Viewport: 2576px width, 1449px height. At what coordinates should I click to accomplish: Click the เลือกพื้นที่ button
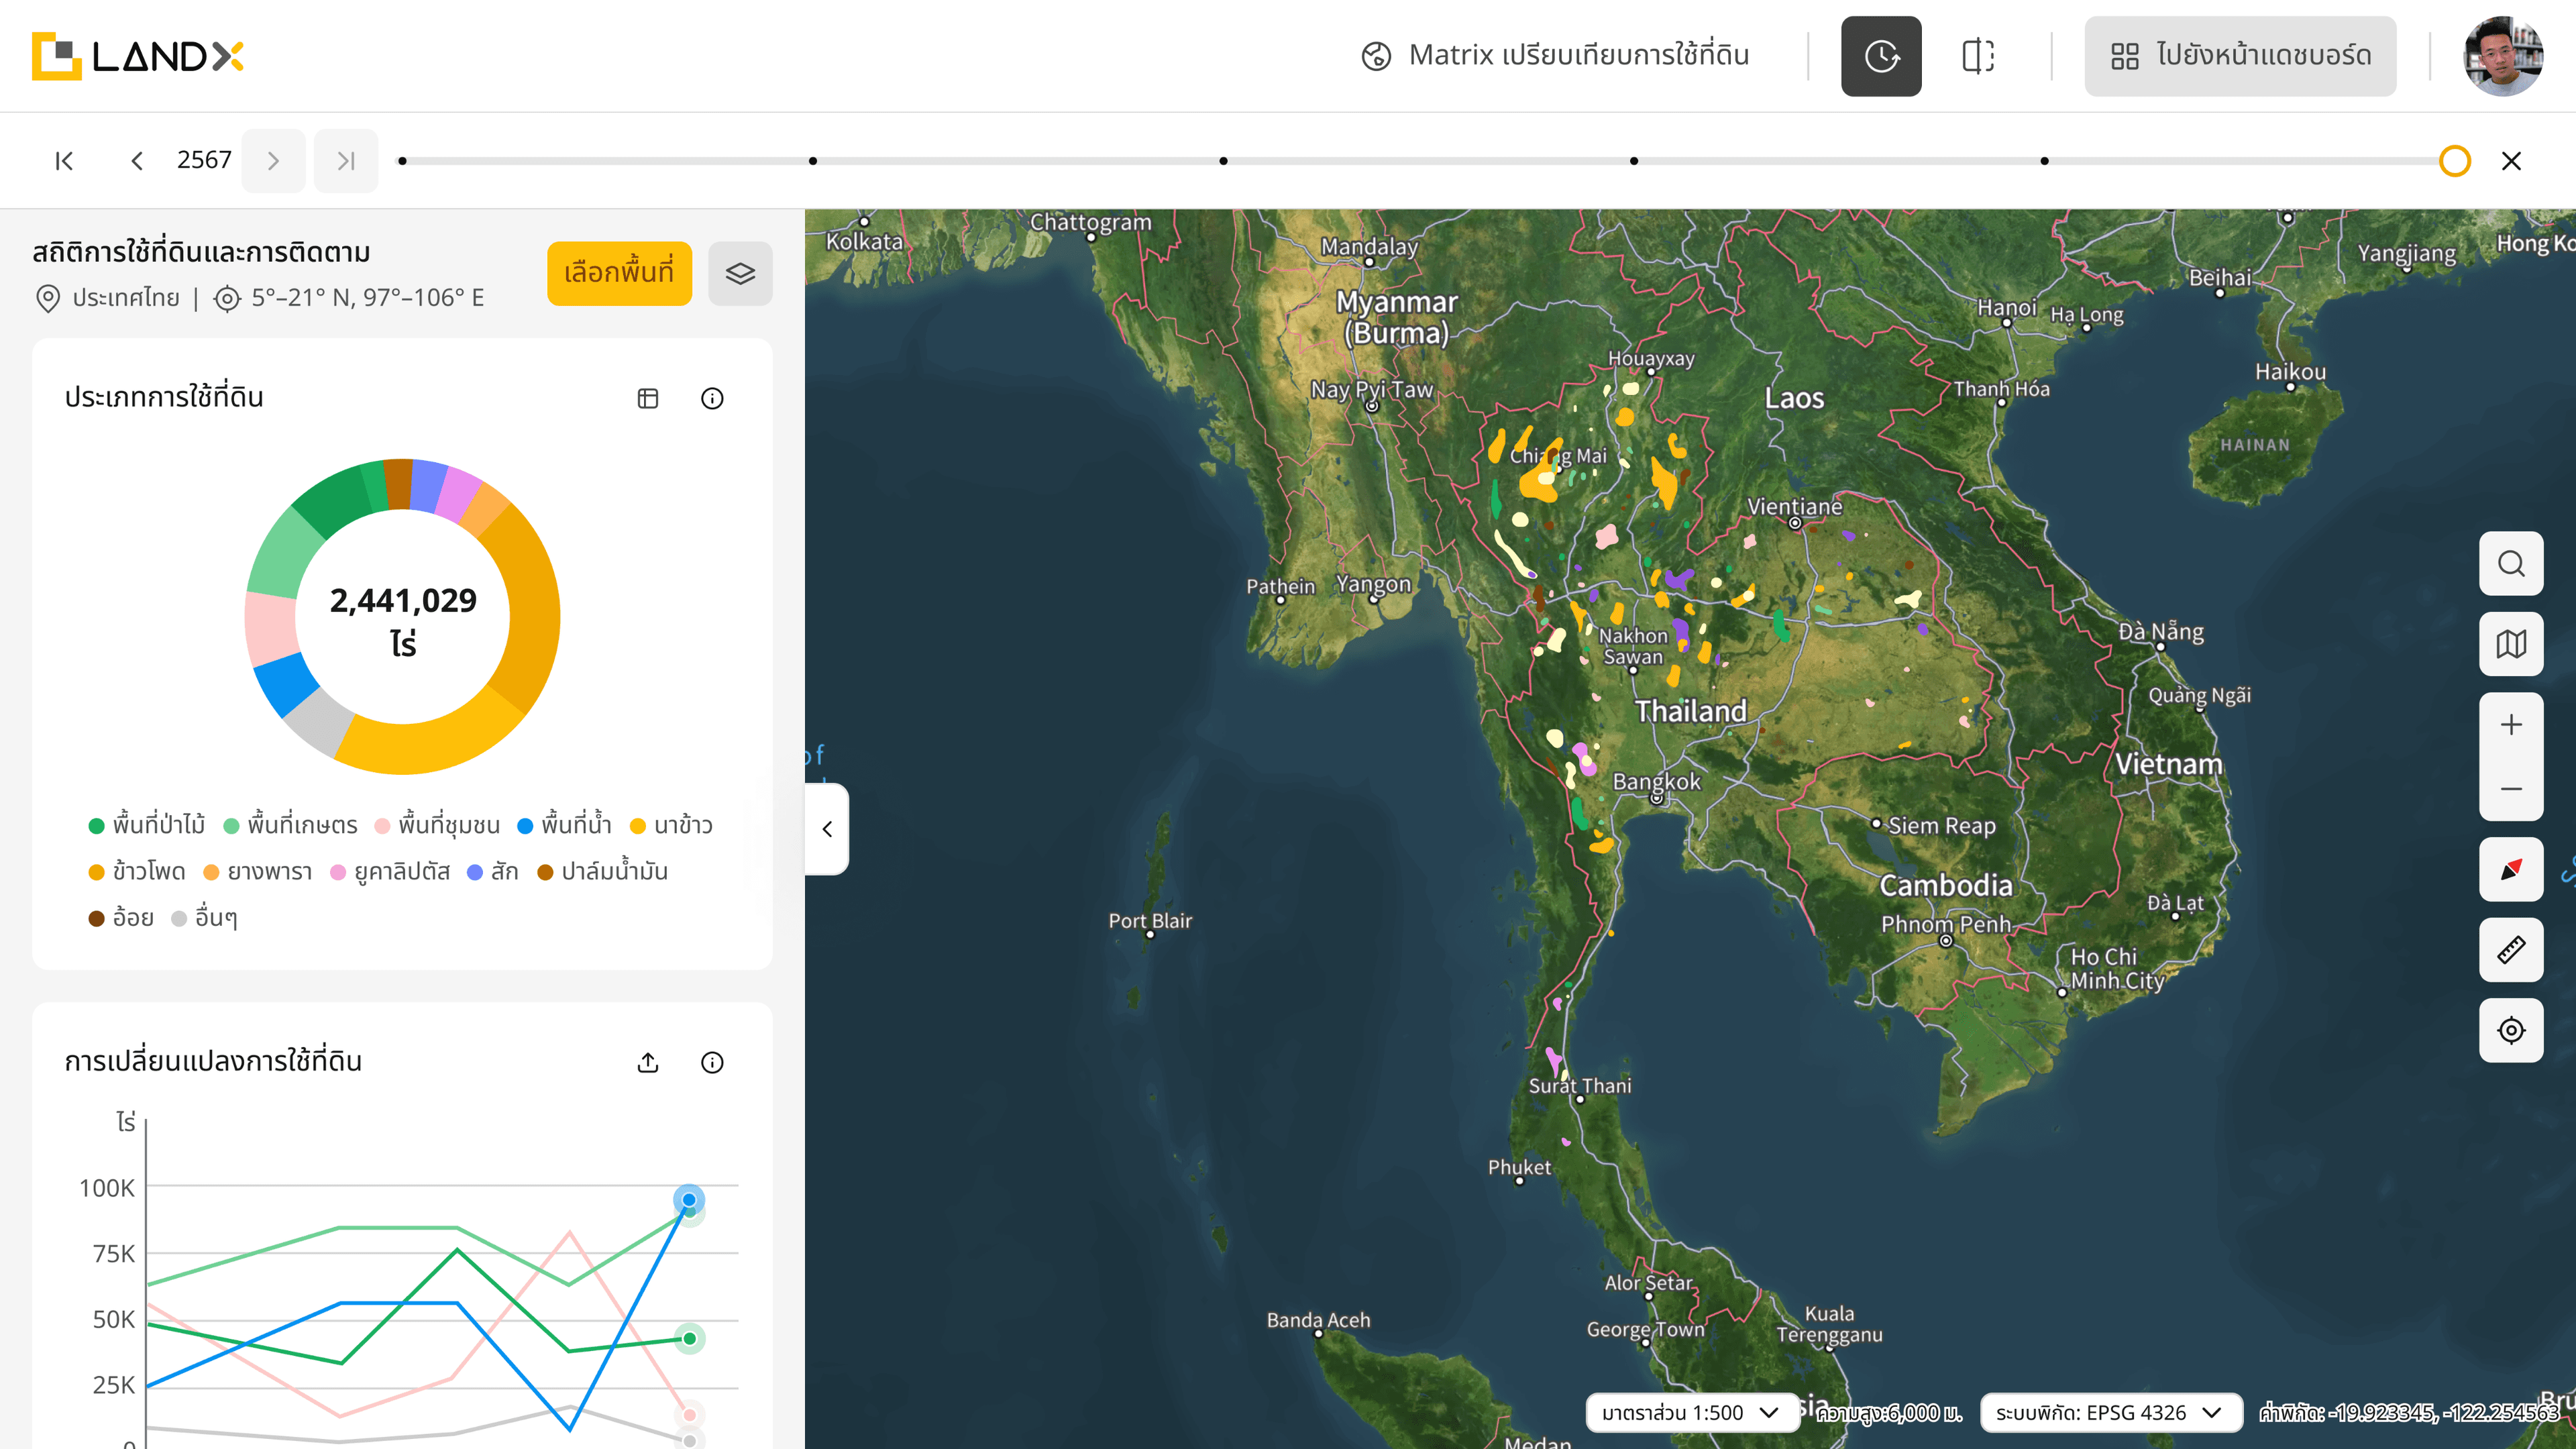click(x=619, y=273)
